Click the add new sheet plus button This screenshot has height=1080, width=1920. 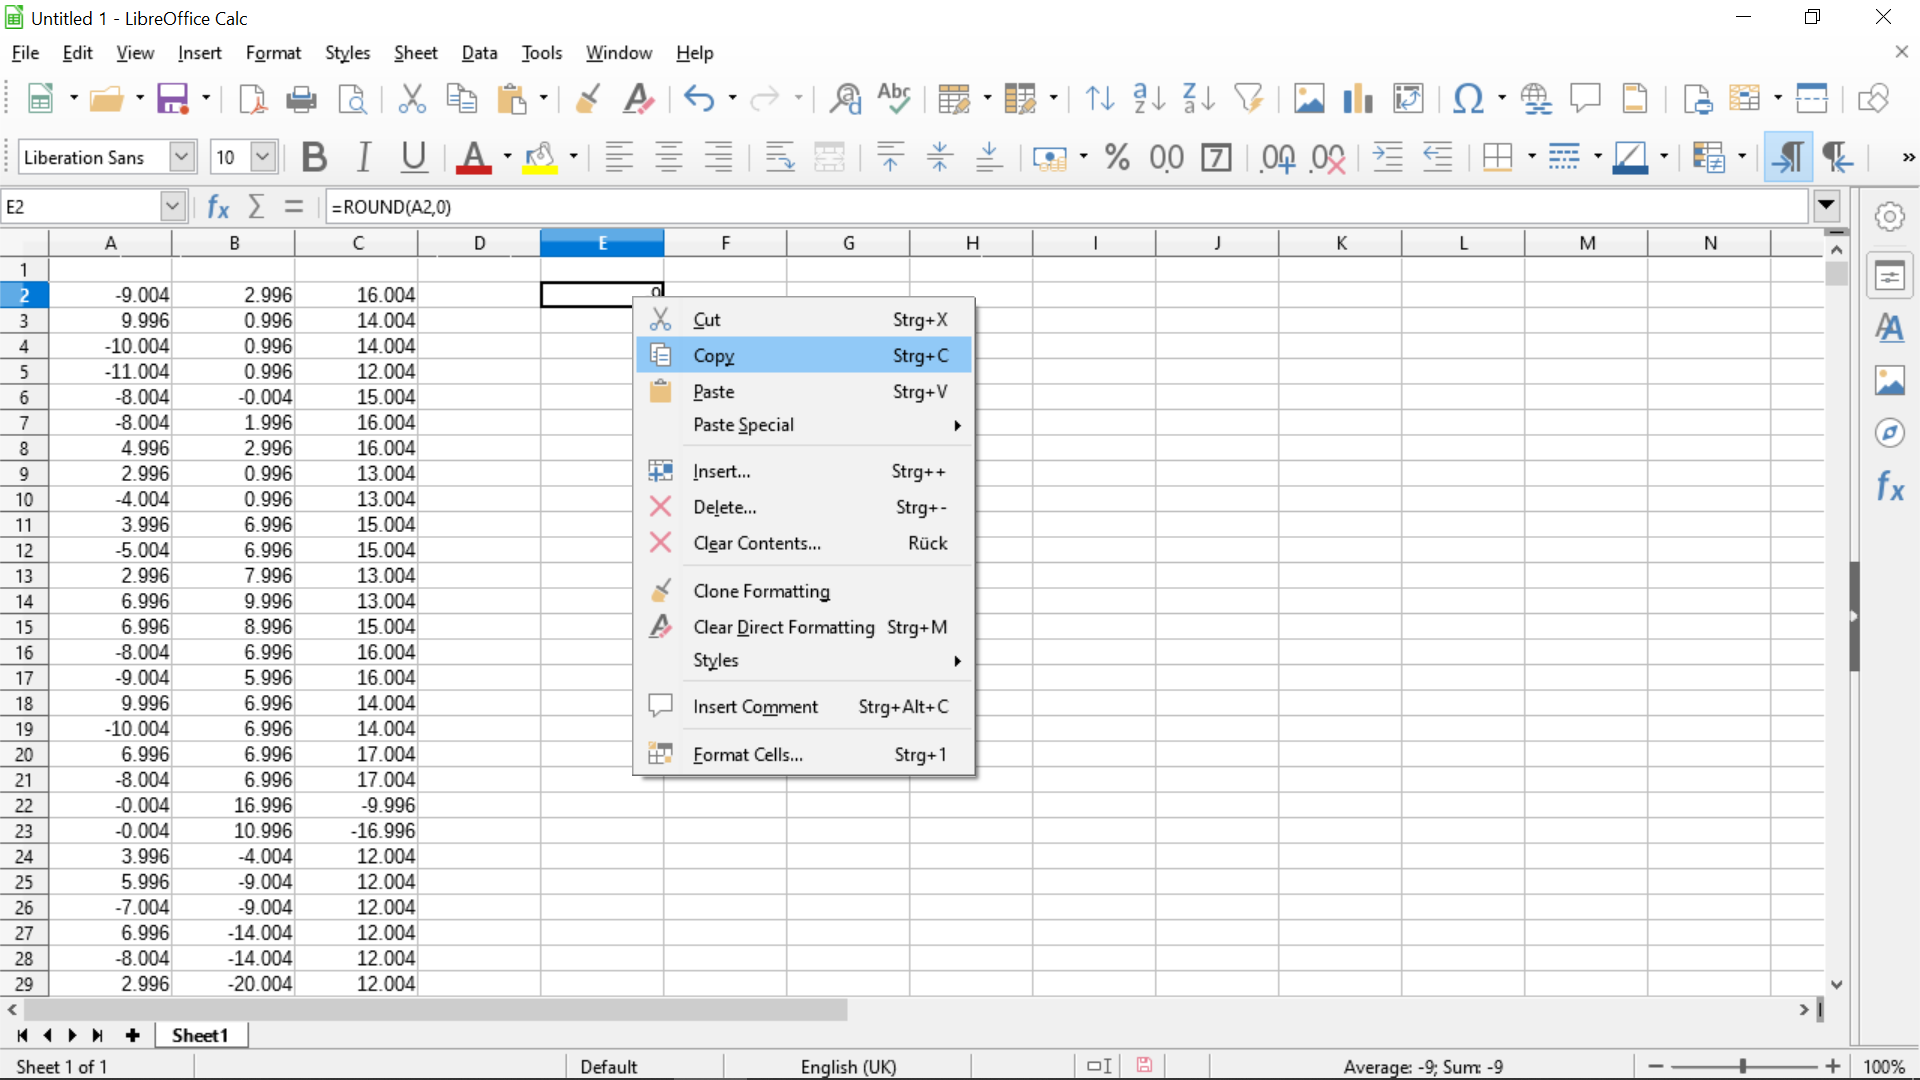[x=132, y=1035]
